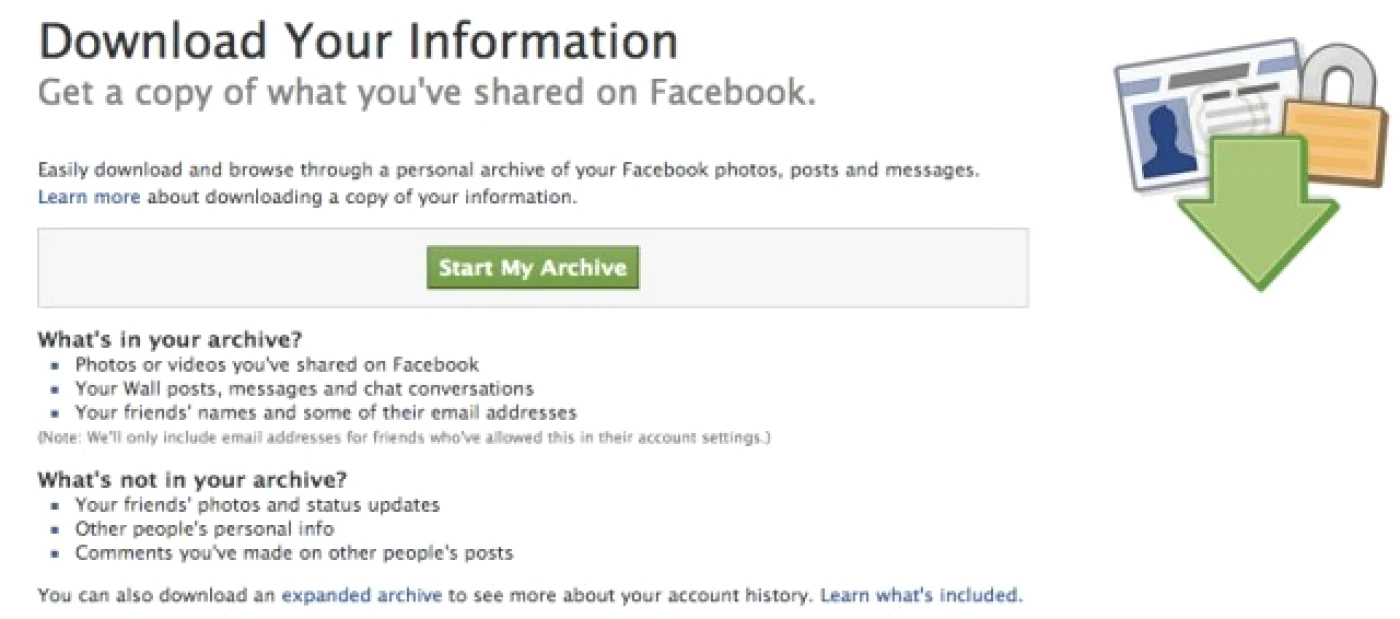
Task: Click the Start My Archive button
Action: point(532,268)
